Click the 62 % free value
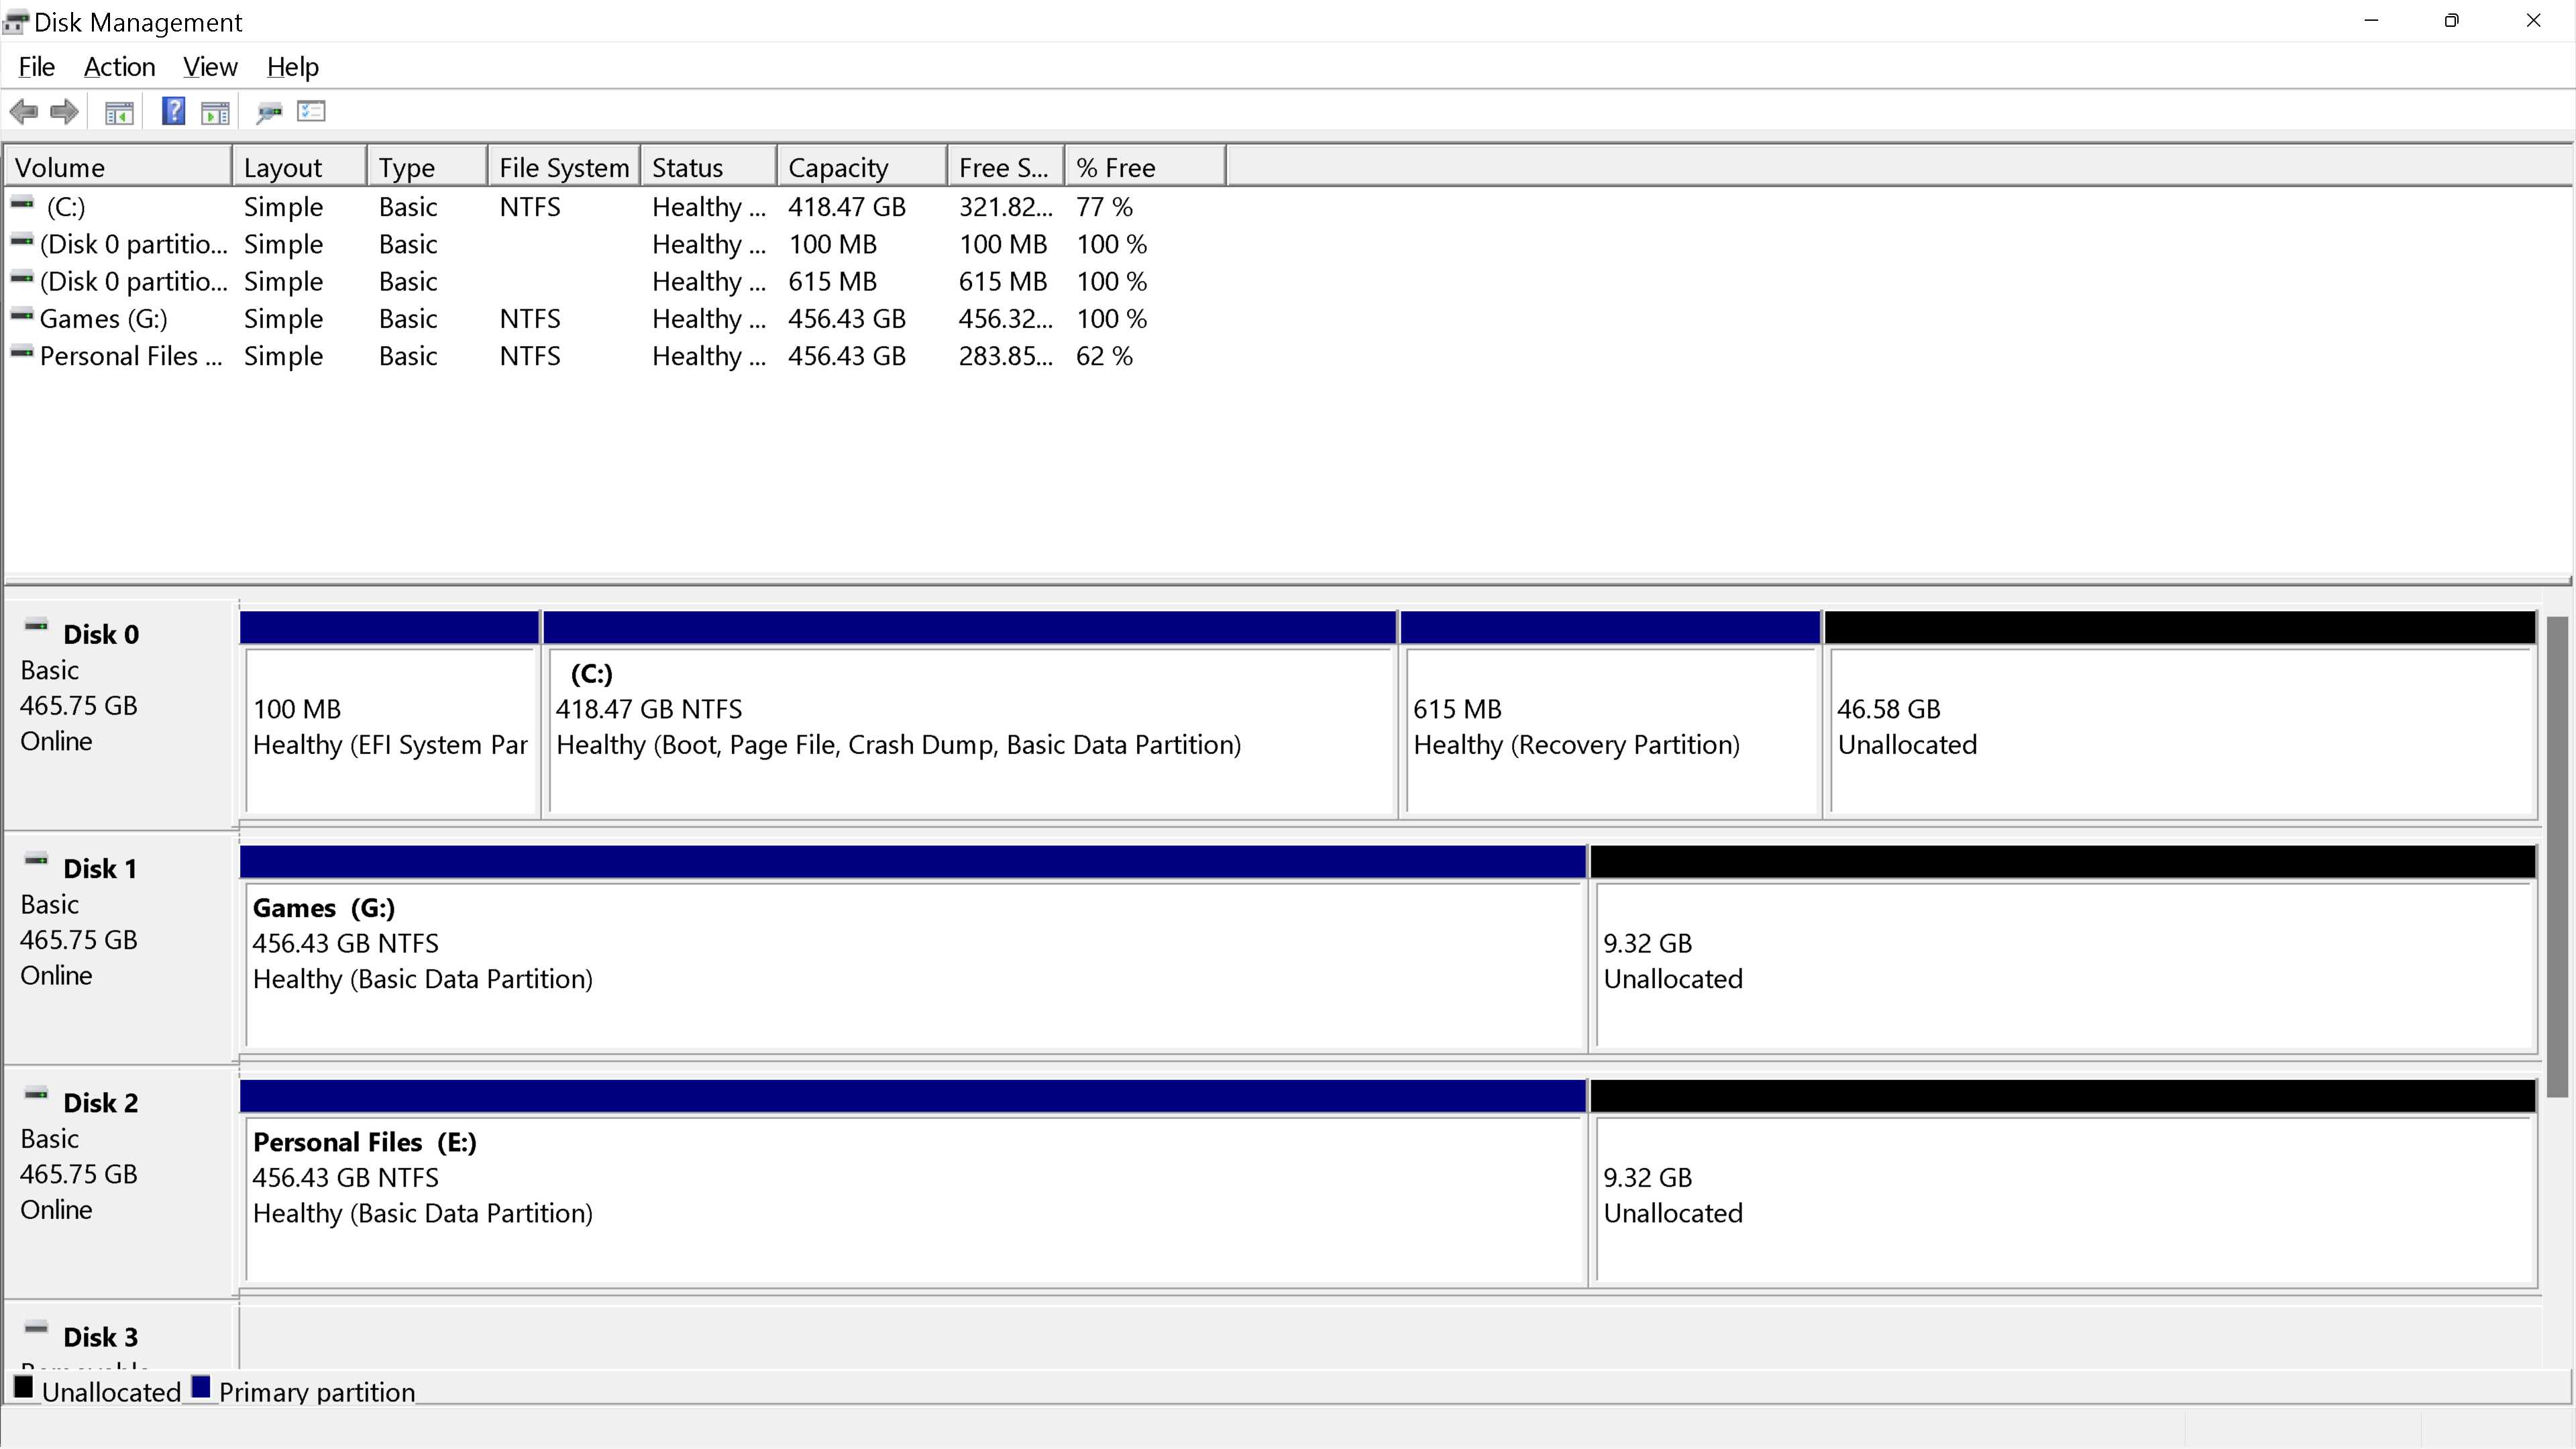The width and height of the screenshot is (2576, 1449). click(x=1104, y=356)
